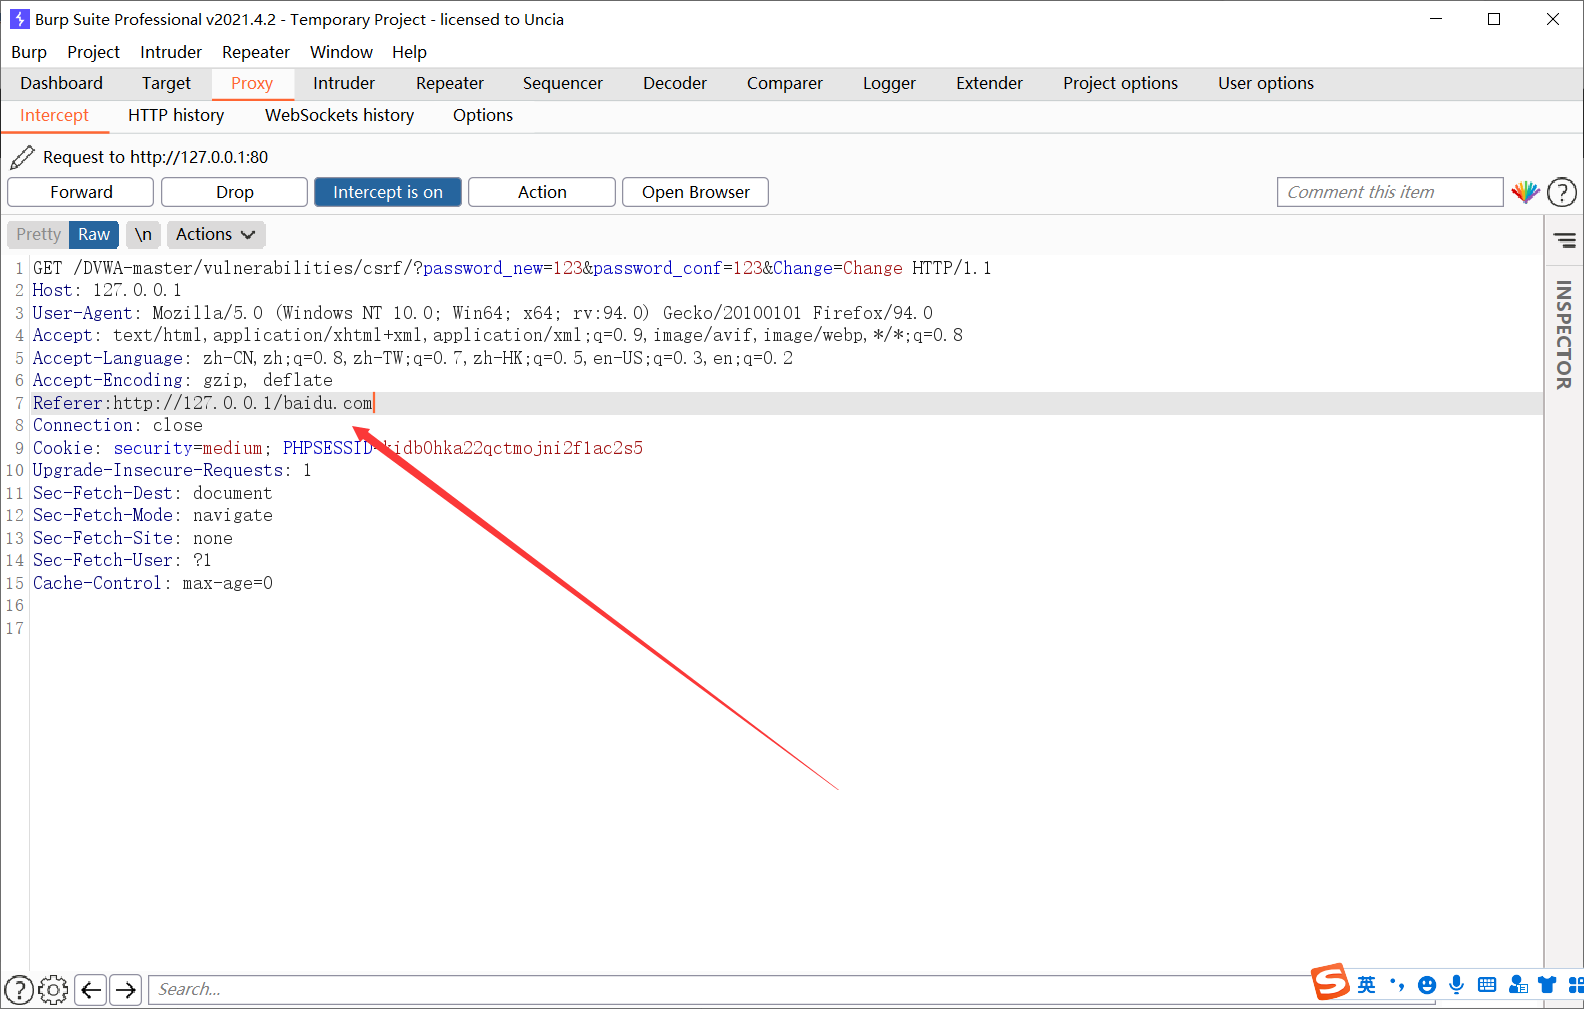Switch to the Intruder tool tab
Image resolution: width=1584 pixels, height=1009 pixels.
[x=344, y=83]
